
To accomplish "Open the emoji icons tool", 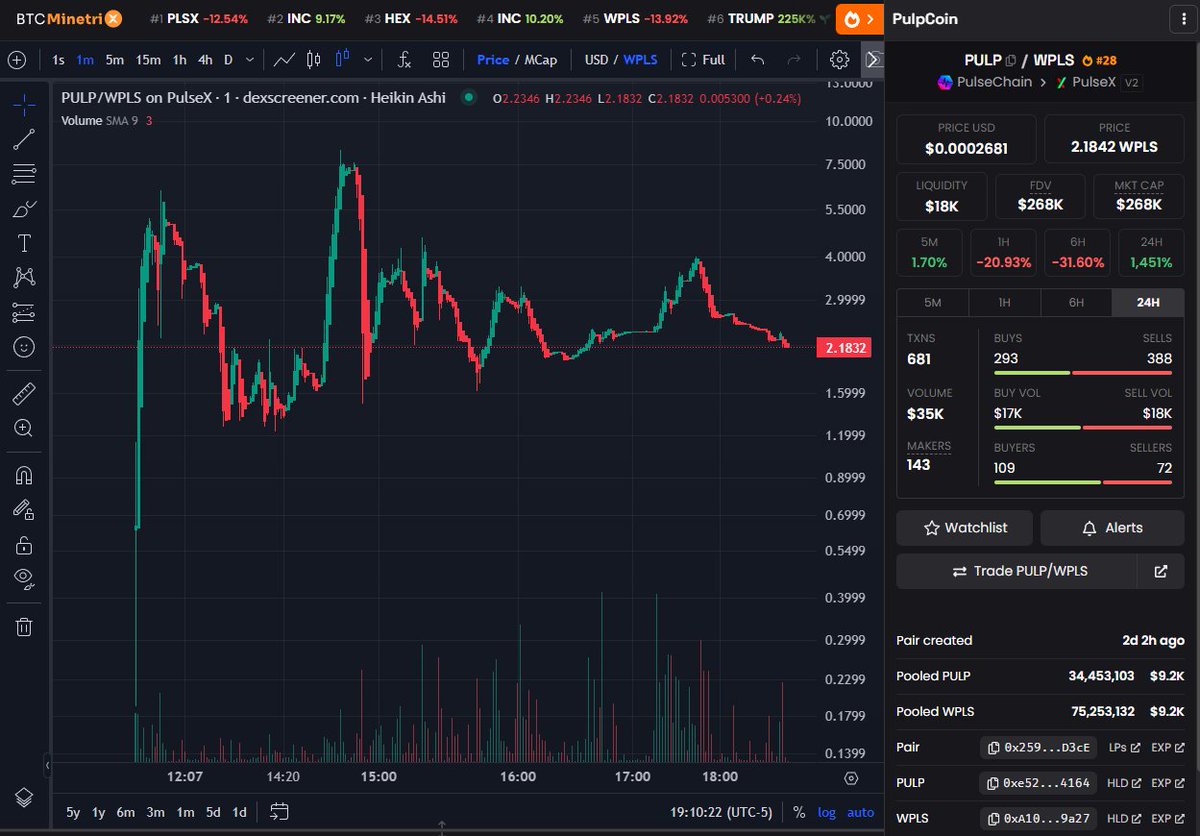I will 24,347.
